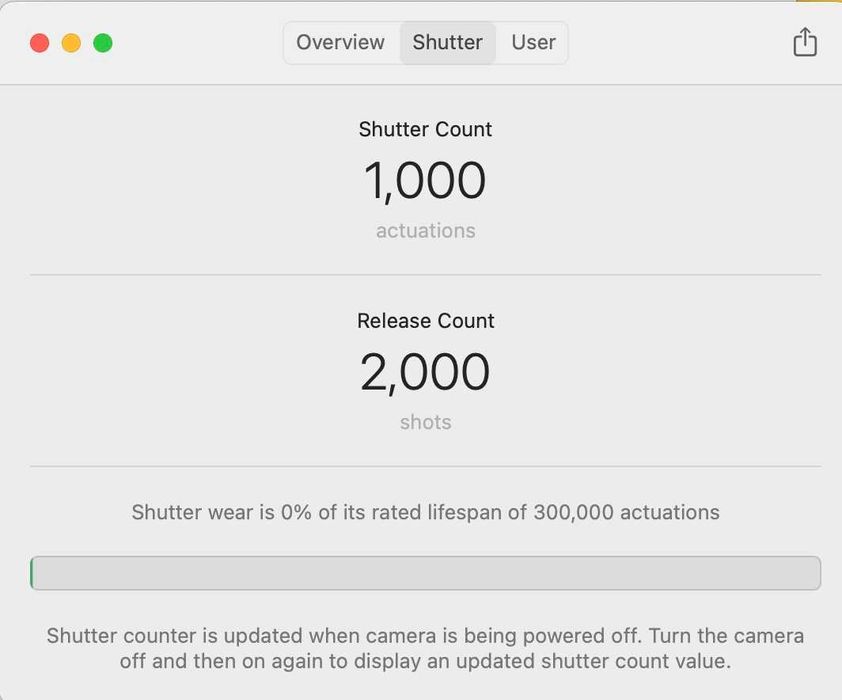The height and width of the screenshot is (700, 842).
Task: Click the shutter wear progress bar
Action: tap(425, 573)
